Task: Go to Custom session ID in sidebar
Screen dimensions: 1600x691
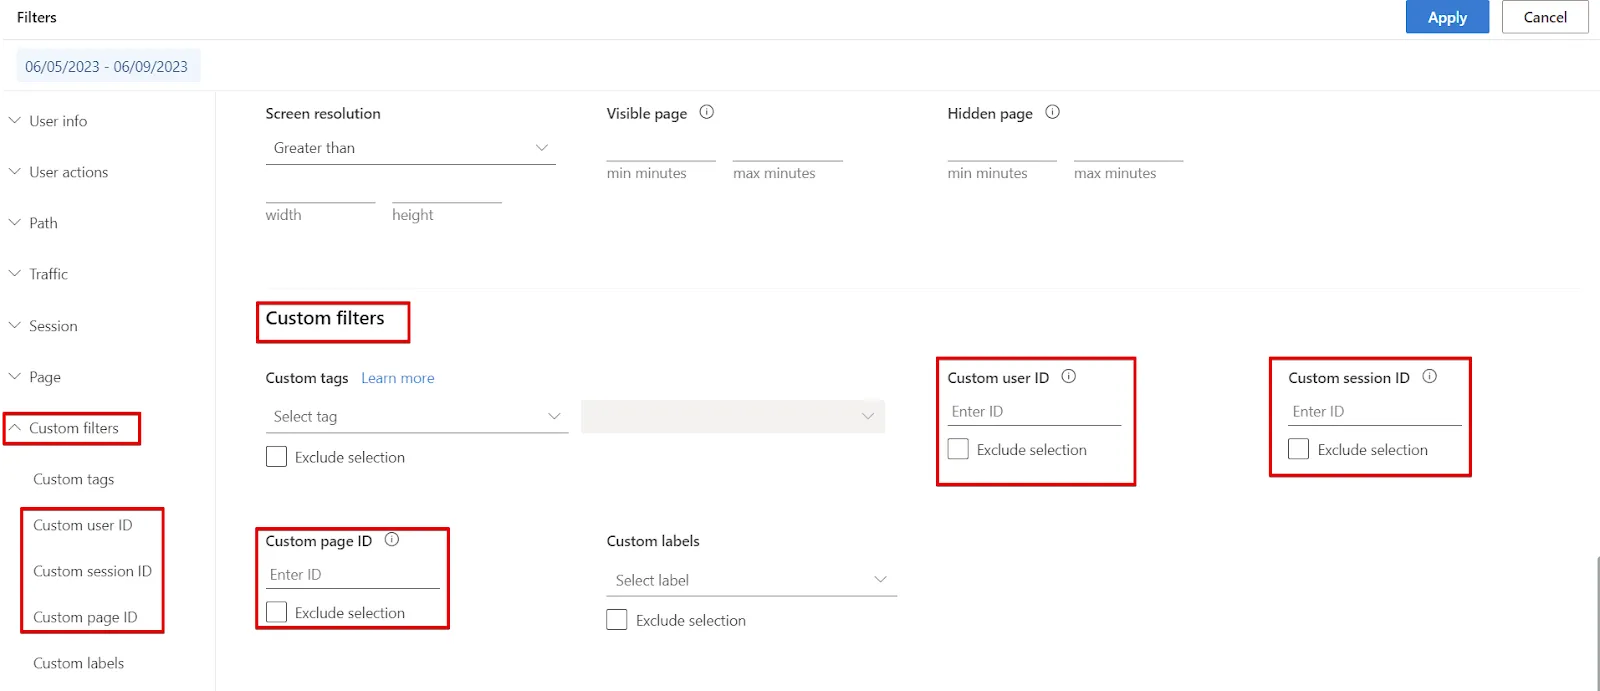Action: tap(92, 571)
